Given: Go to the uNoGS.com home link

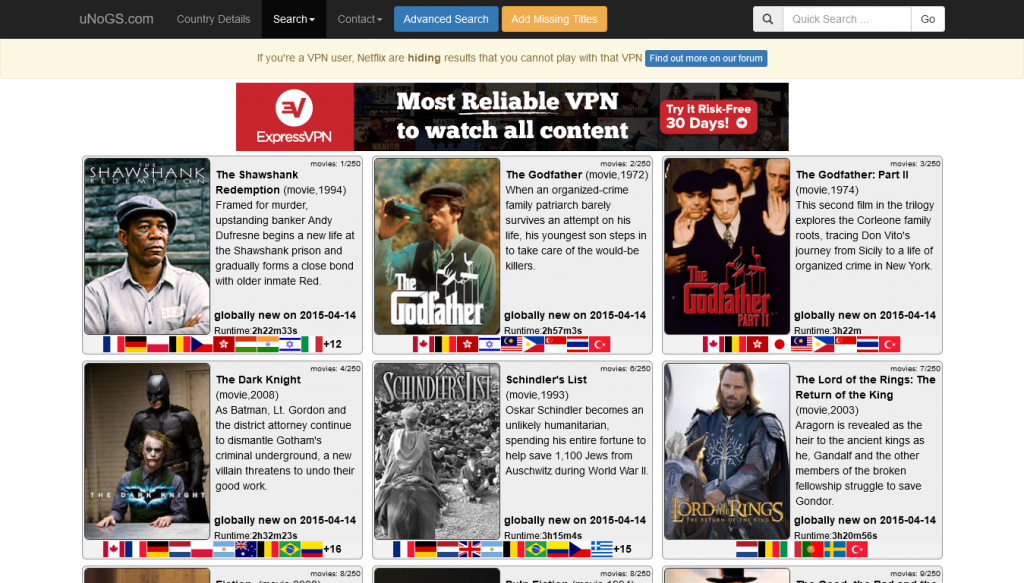Looking at the screenshot, I should pos(116,19).
